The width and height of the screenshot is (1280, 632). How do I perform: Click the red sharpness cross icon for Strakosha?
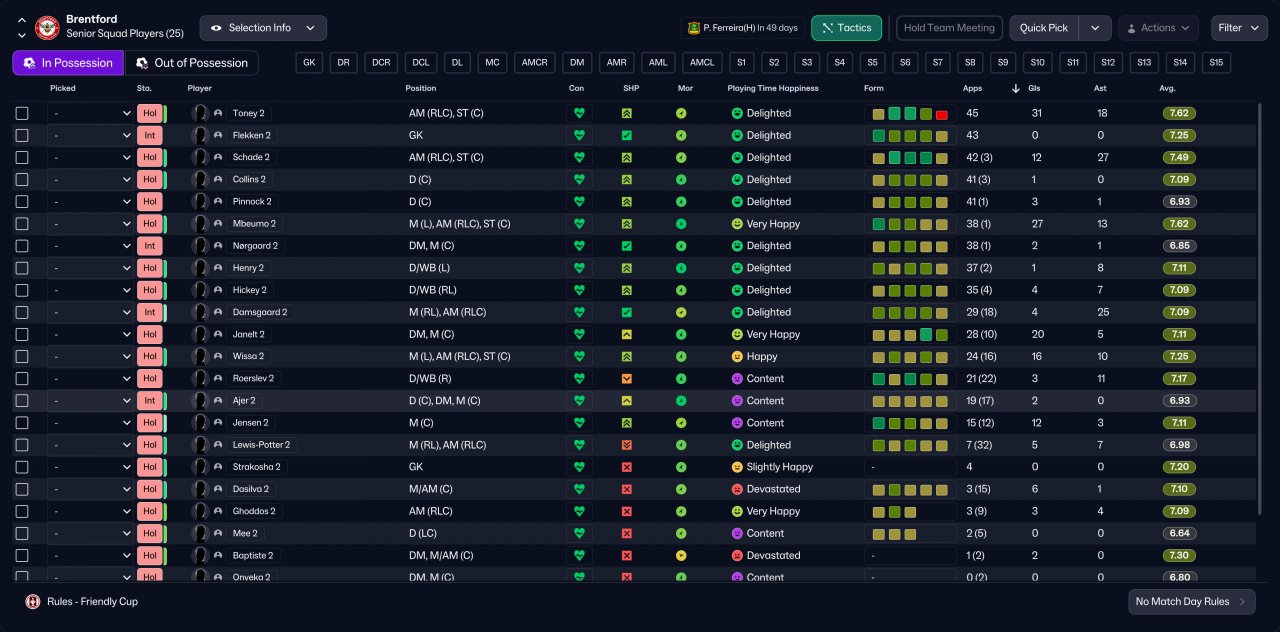tap(626, 467)
